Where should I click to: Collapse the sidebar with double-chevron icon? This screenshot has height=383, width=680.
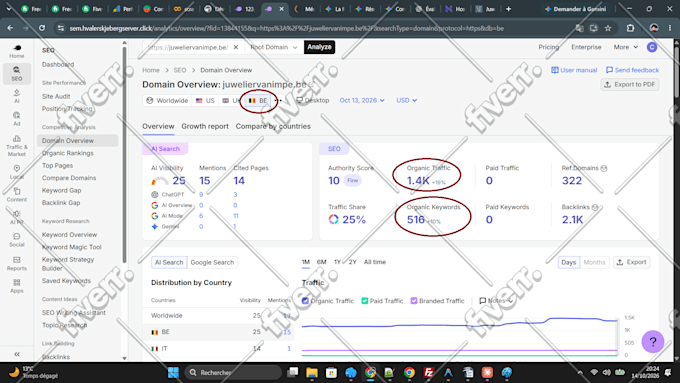click(17, 354)
